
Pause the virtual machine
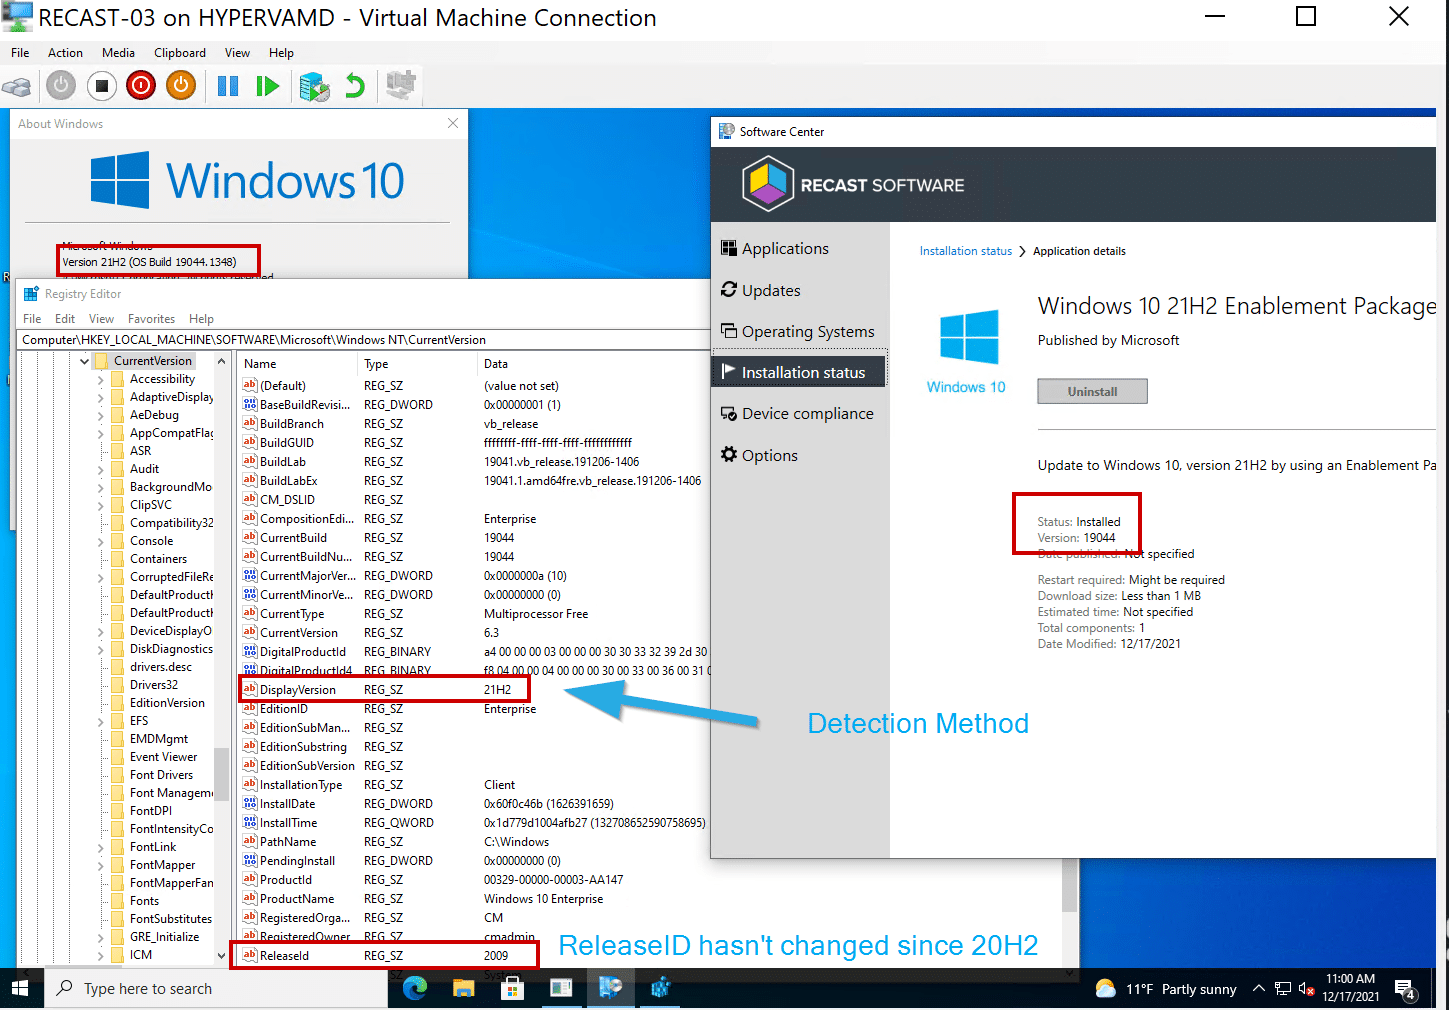click(227, 86)
